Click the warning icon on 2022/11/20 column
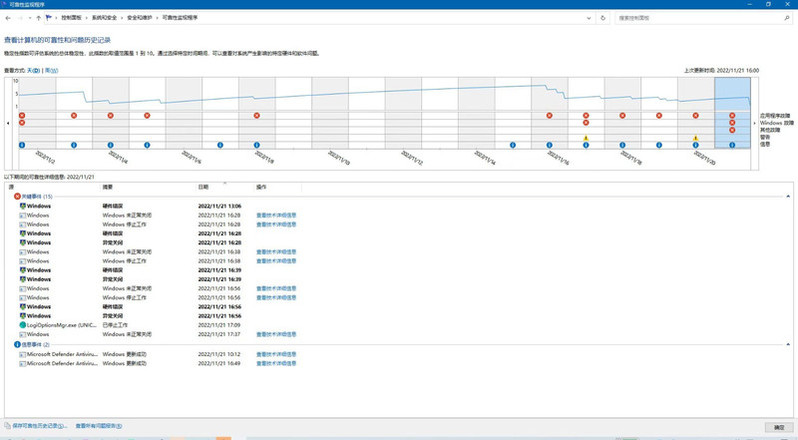Image resolution: width=798 pixels, height=440 pixels. [x=696, y=138]
